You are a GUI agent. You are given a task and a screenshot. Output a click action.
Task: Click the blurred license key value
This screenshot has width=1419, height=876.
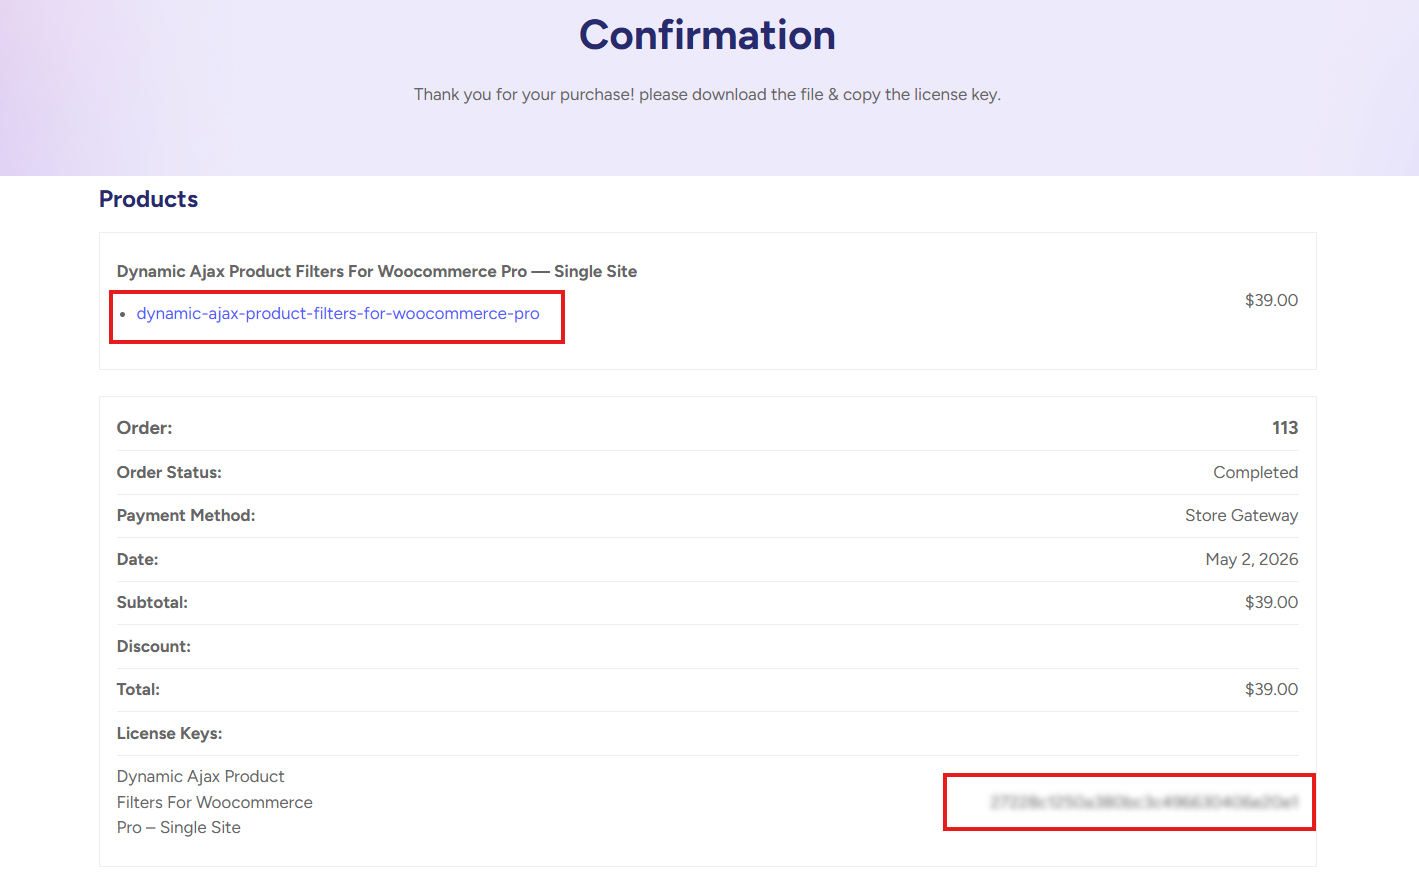pyautogui.click(x=1144, y=802)
